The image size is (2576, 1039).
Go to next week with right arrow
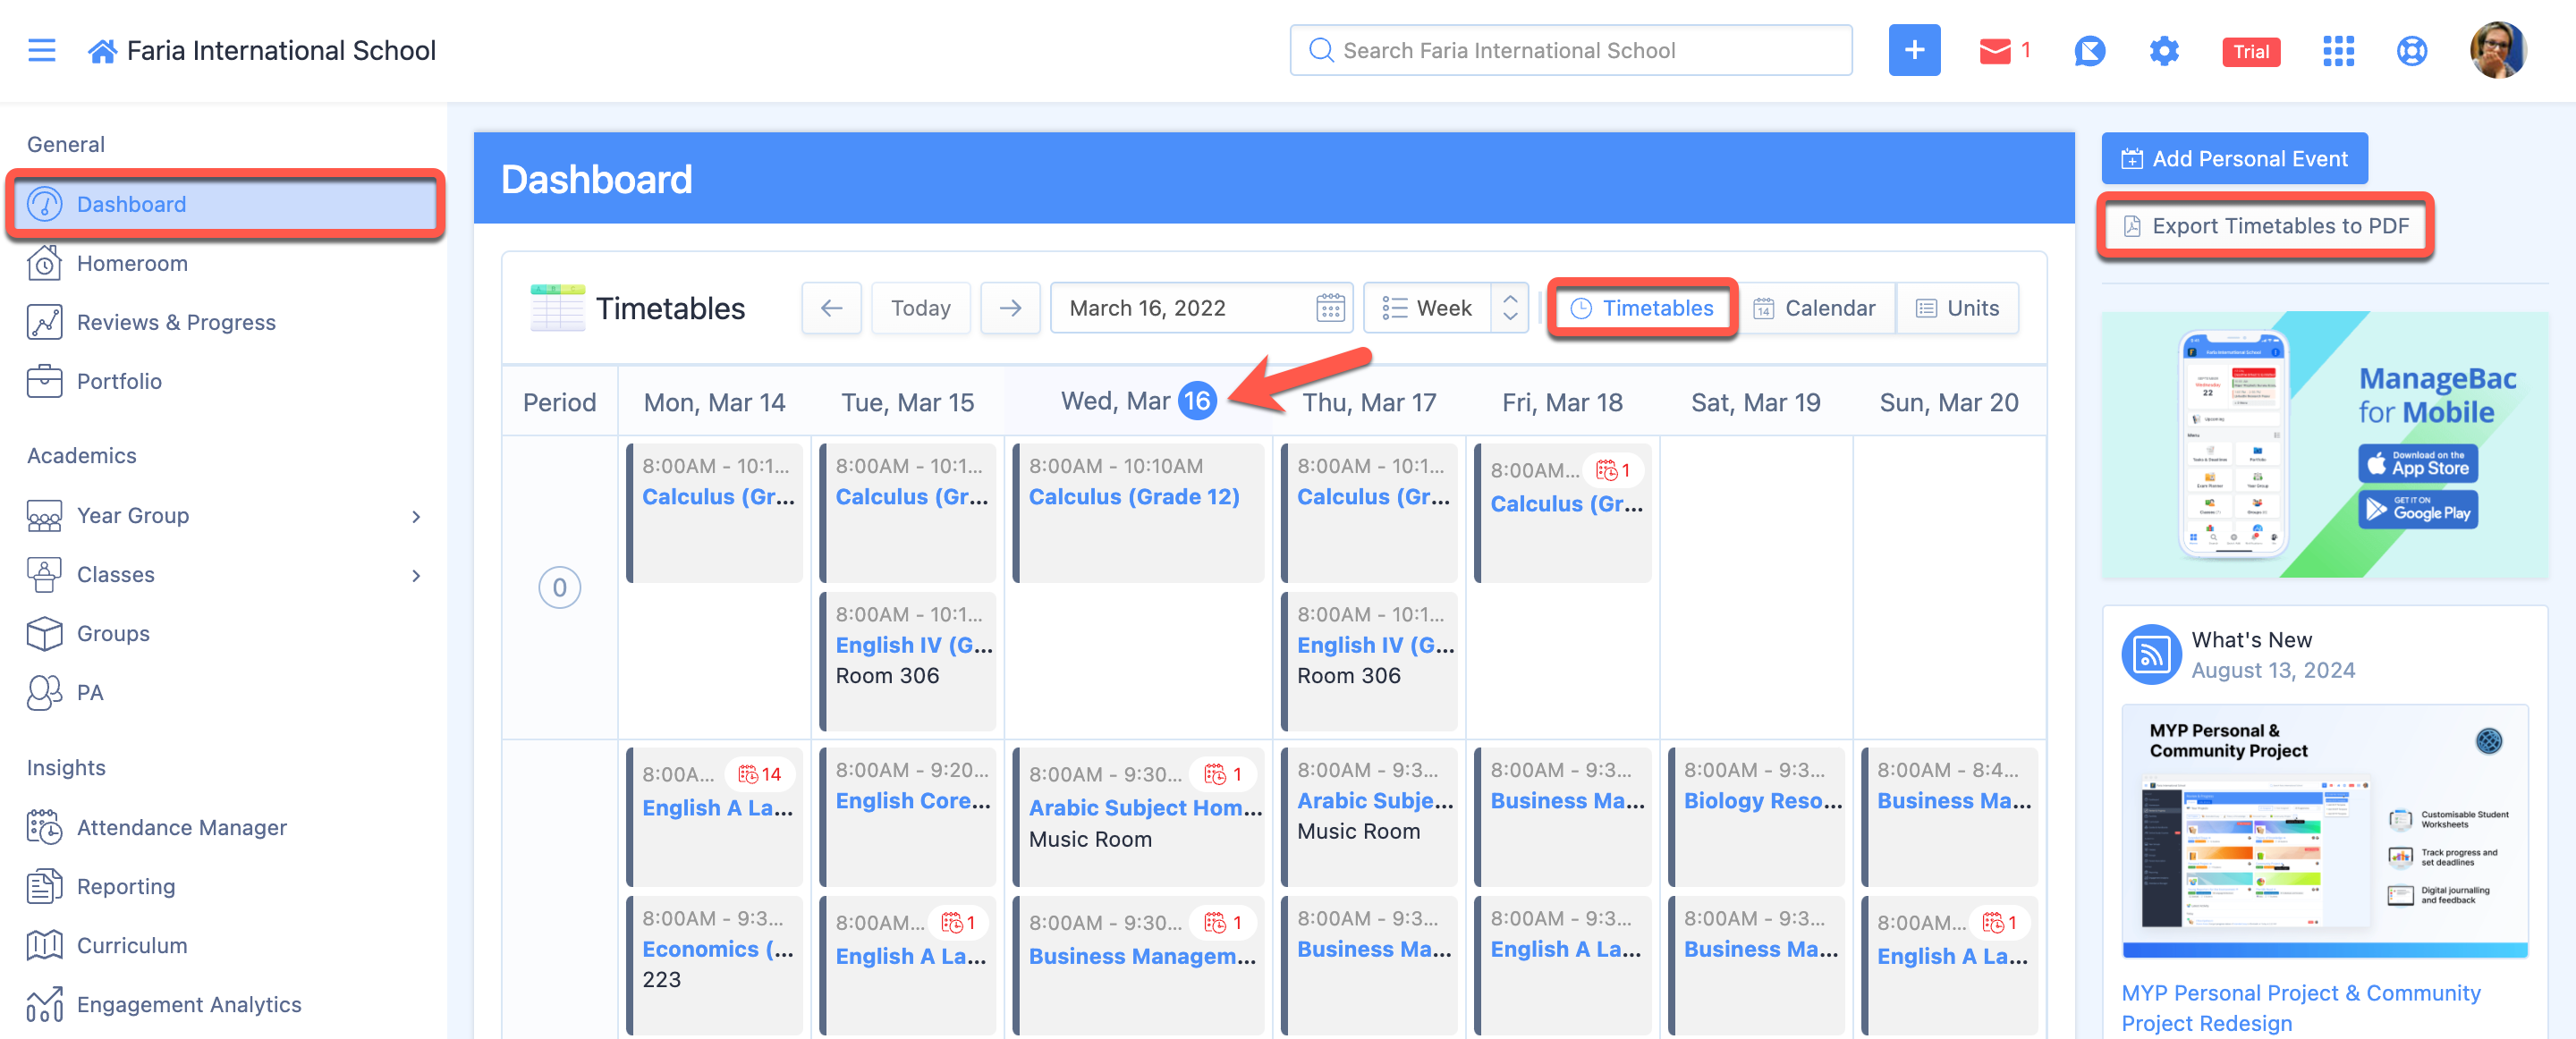tap(1010, 308)
